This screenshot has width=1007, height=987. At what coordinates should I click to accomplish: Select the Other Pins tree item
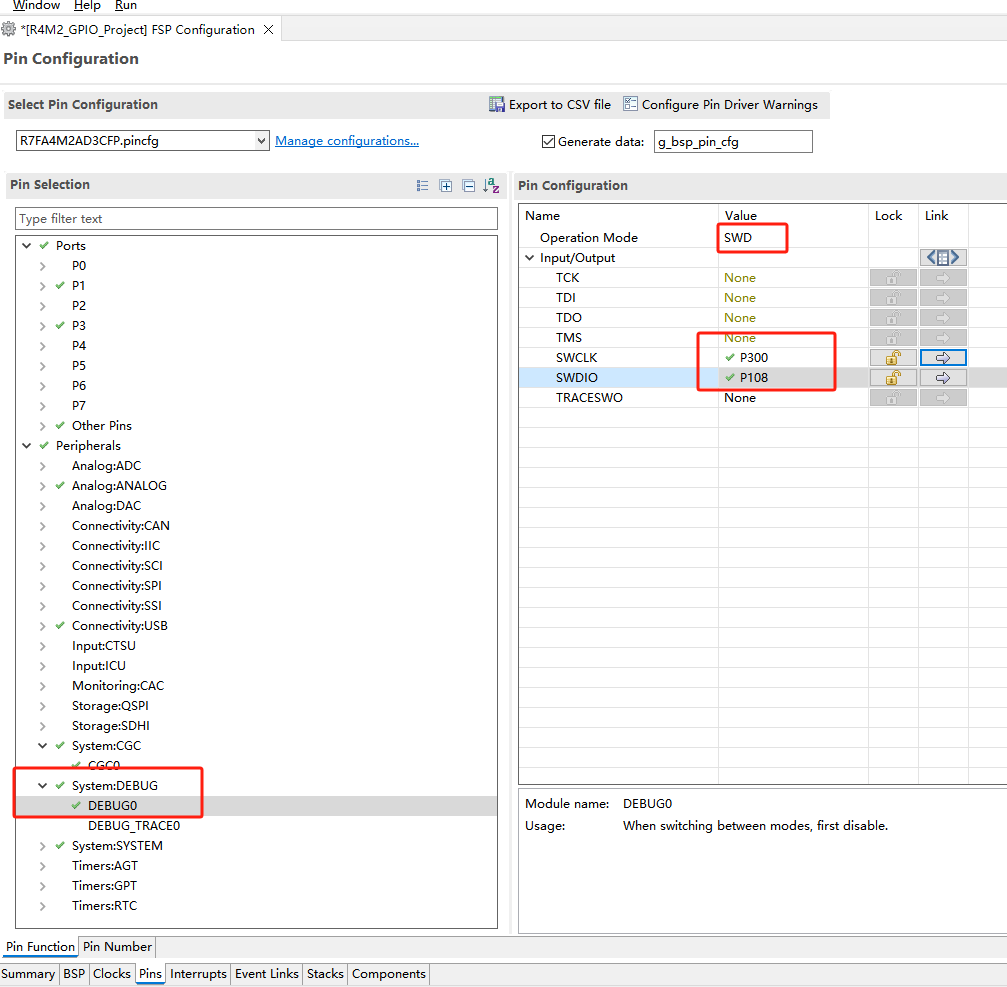point(101,426)
